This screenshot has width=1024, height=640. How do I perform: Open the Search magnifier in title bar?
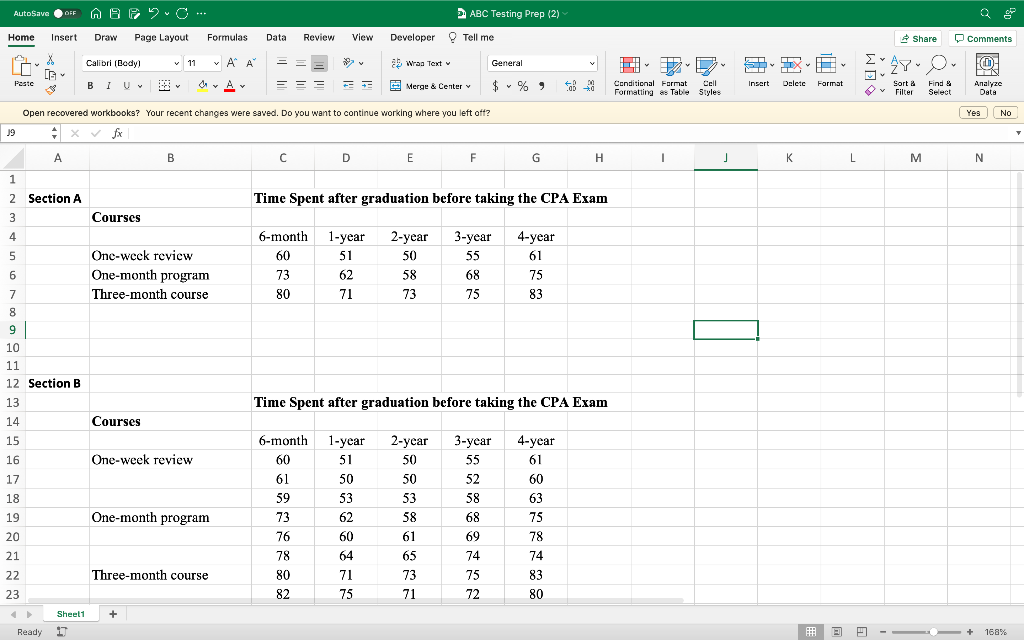tap(985, 13)
